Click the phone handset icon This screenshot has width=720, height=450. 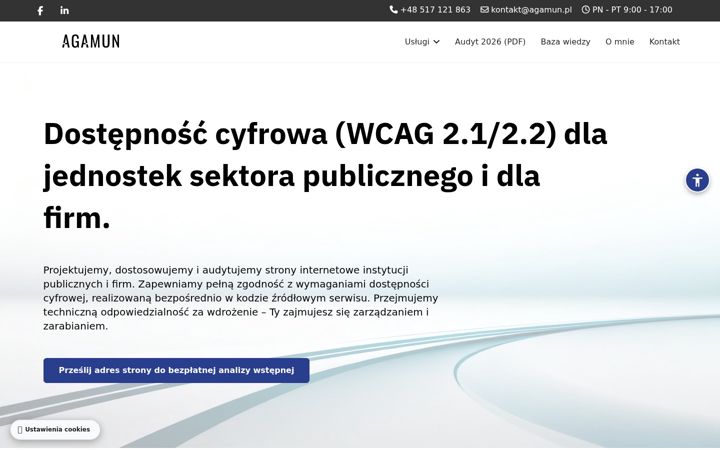coord(394,10)
